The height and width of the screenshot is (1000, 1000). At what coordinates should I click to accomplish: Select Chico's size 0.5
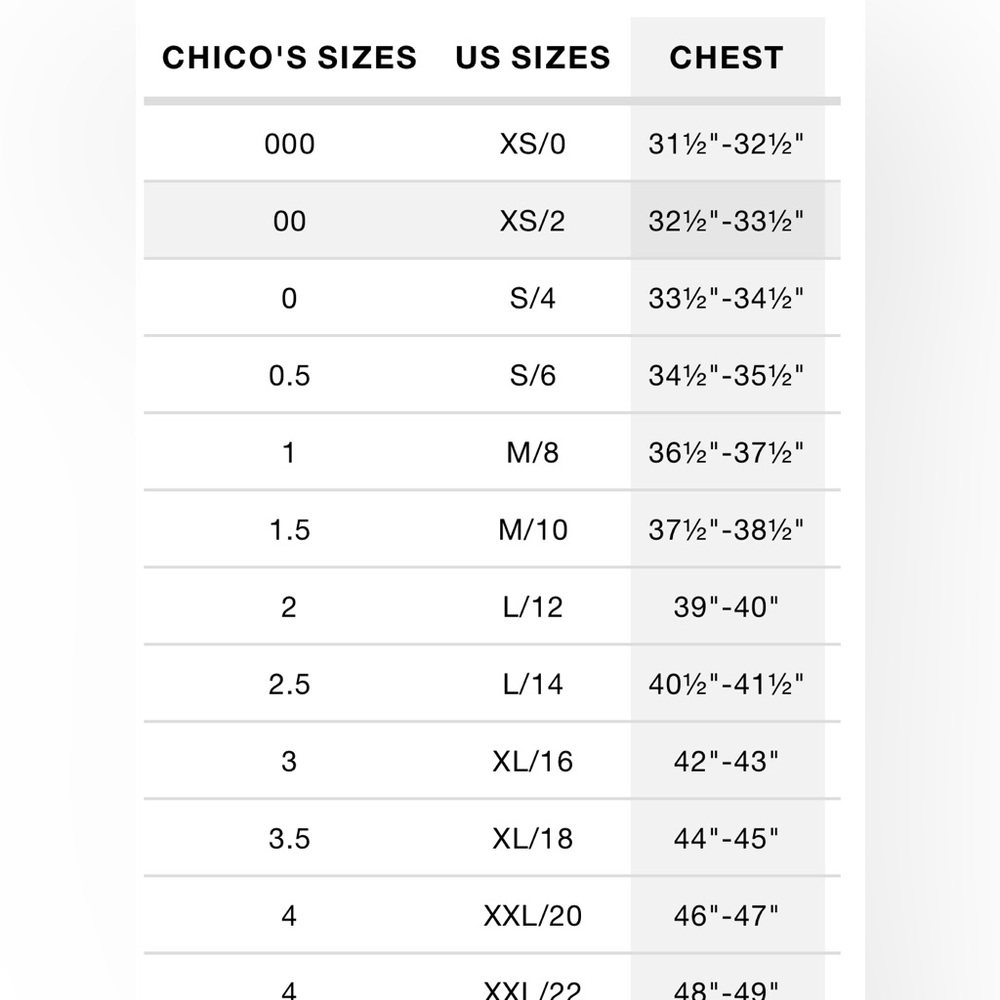coord(290,376)
